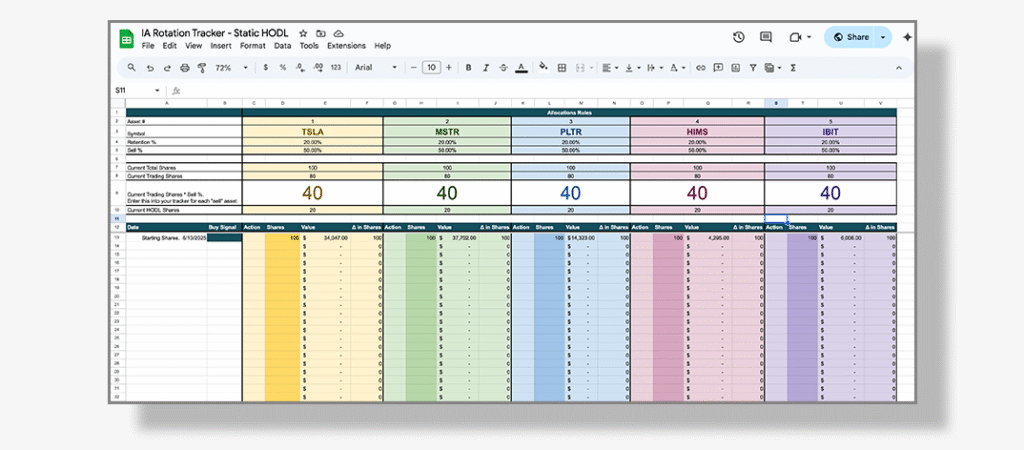The height and width of the screenshot is (450, 1024).
Task: Format selection as percent
Action: (x=283, y=67)
